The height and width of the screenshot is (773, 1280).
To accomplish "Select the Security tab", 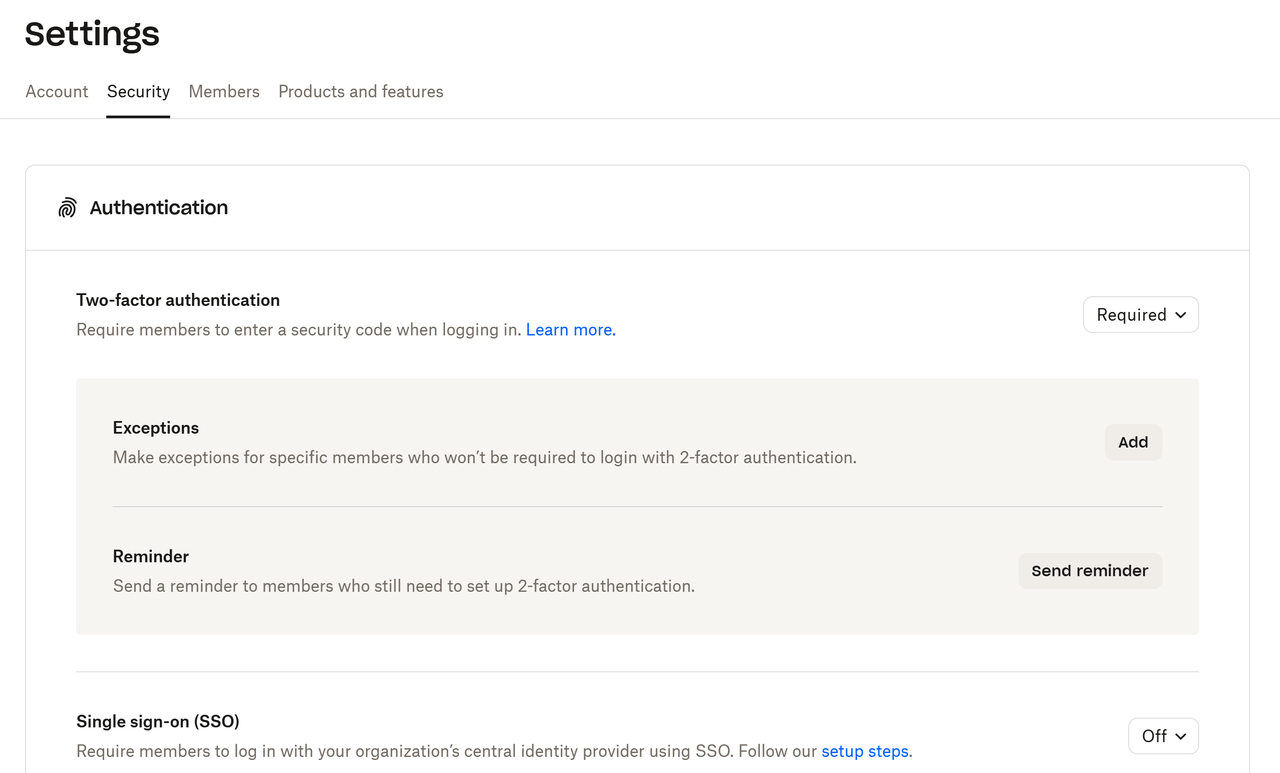I will pyautogui.click(x=138, y=91).
